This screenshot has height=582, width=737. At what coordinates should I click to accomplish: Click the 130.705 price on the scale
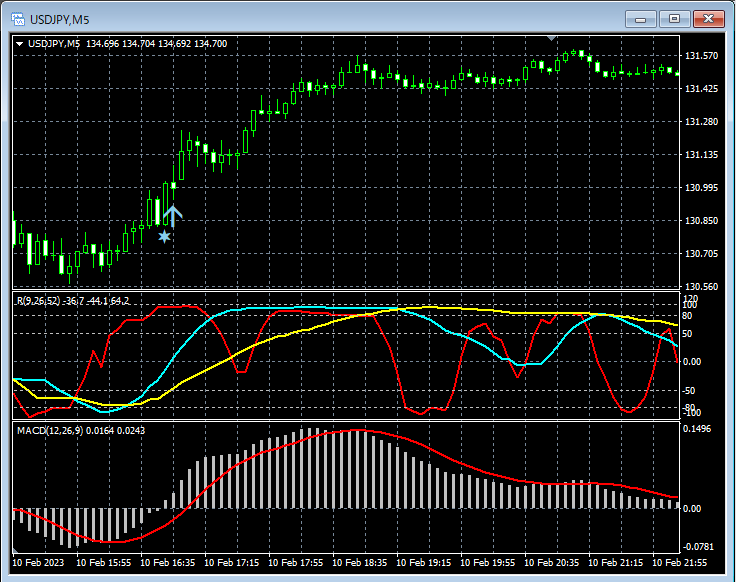(x=703, y=254)
